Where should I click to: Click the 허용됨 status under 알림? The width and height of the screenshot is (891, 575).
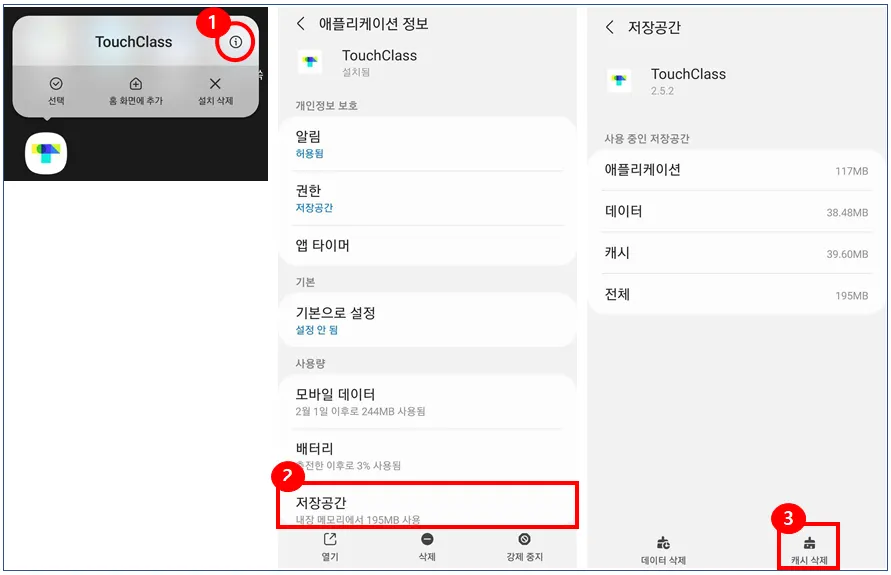pos(310,153)
